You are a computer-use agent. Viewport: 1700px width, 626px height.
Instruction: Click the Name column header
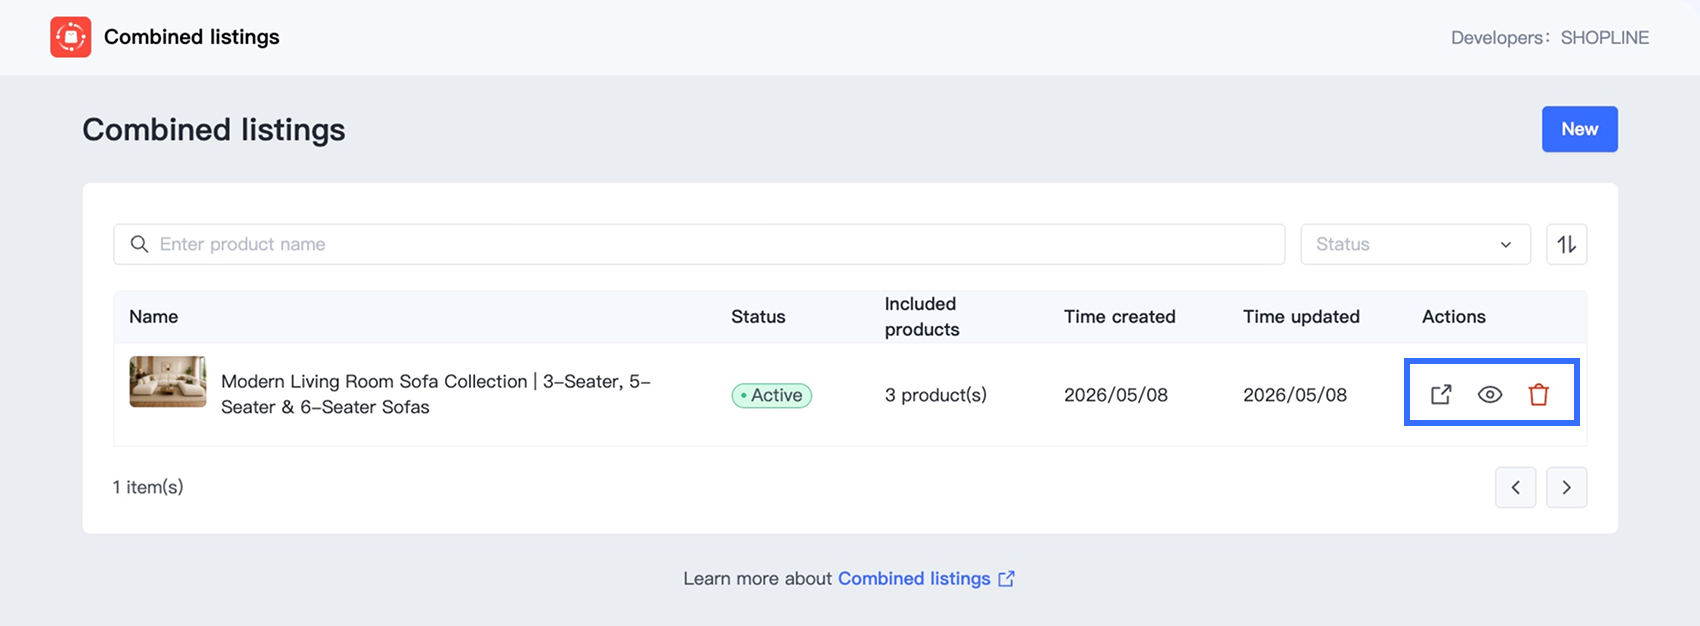[x=154, y=317]
